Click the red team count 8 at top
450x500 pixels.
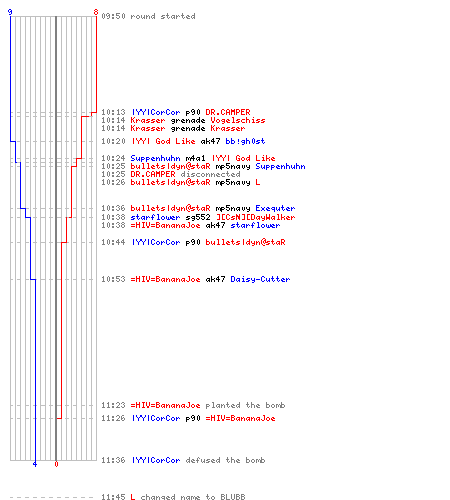tap(96, 13)
